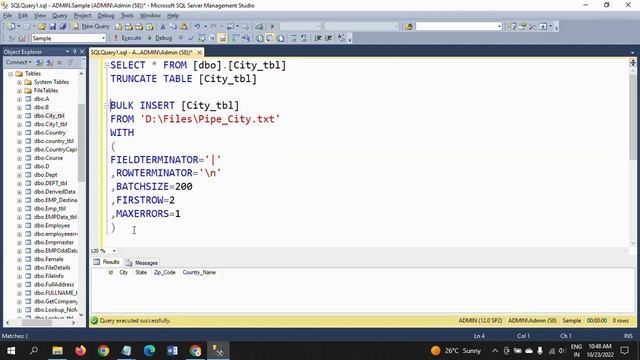Open the Help menu
640x360 pixels.
click(173, 16)
